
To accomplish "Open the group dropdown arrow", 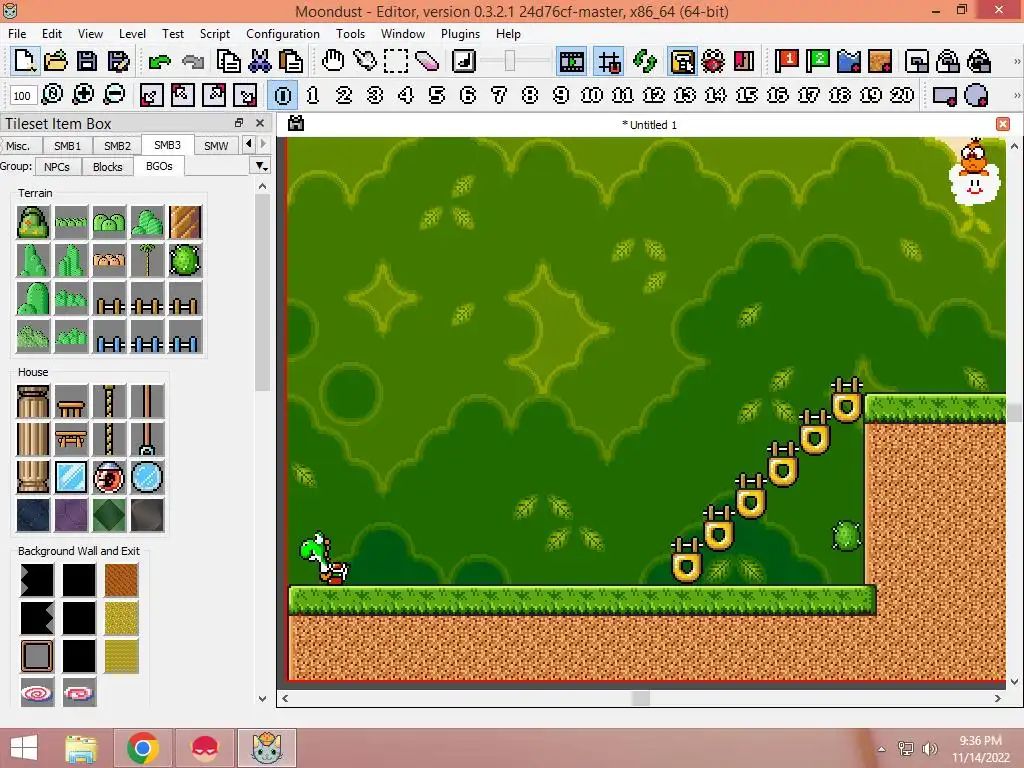I will pyautogui.click(x=261, y=167).
